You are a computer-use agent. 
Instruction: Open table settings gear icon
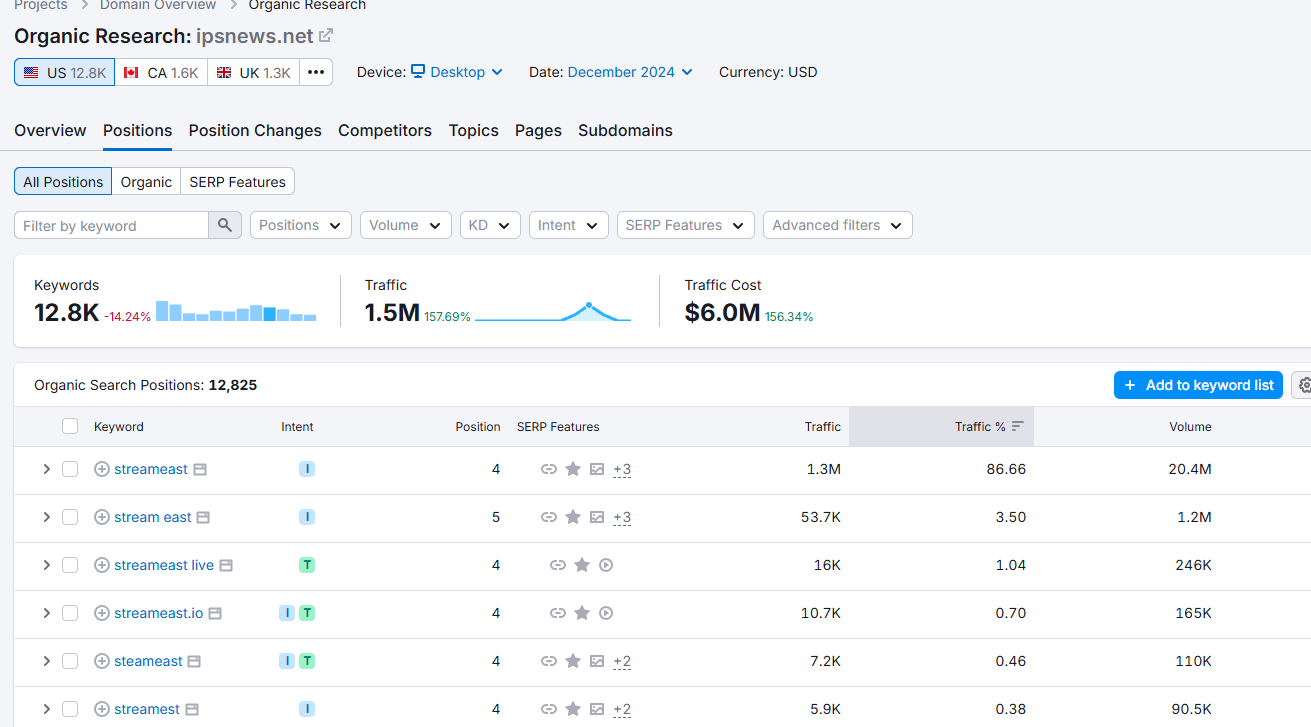click(x=1304, y=385)
